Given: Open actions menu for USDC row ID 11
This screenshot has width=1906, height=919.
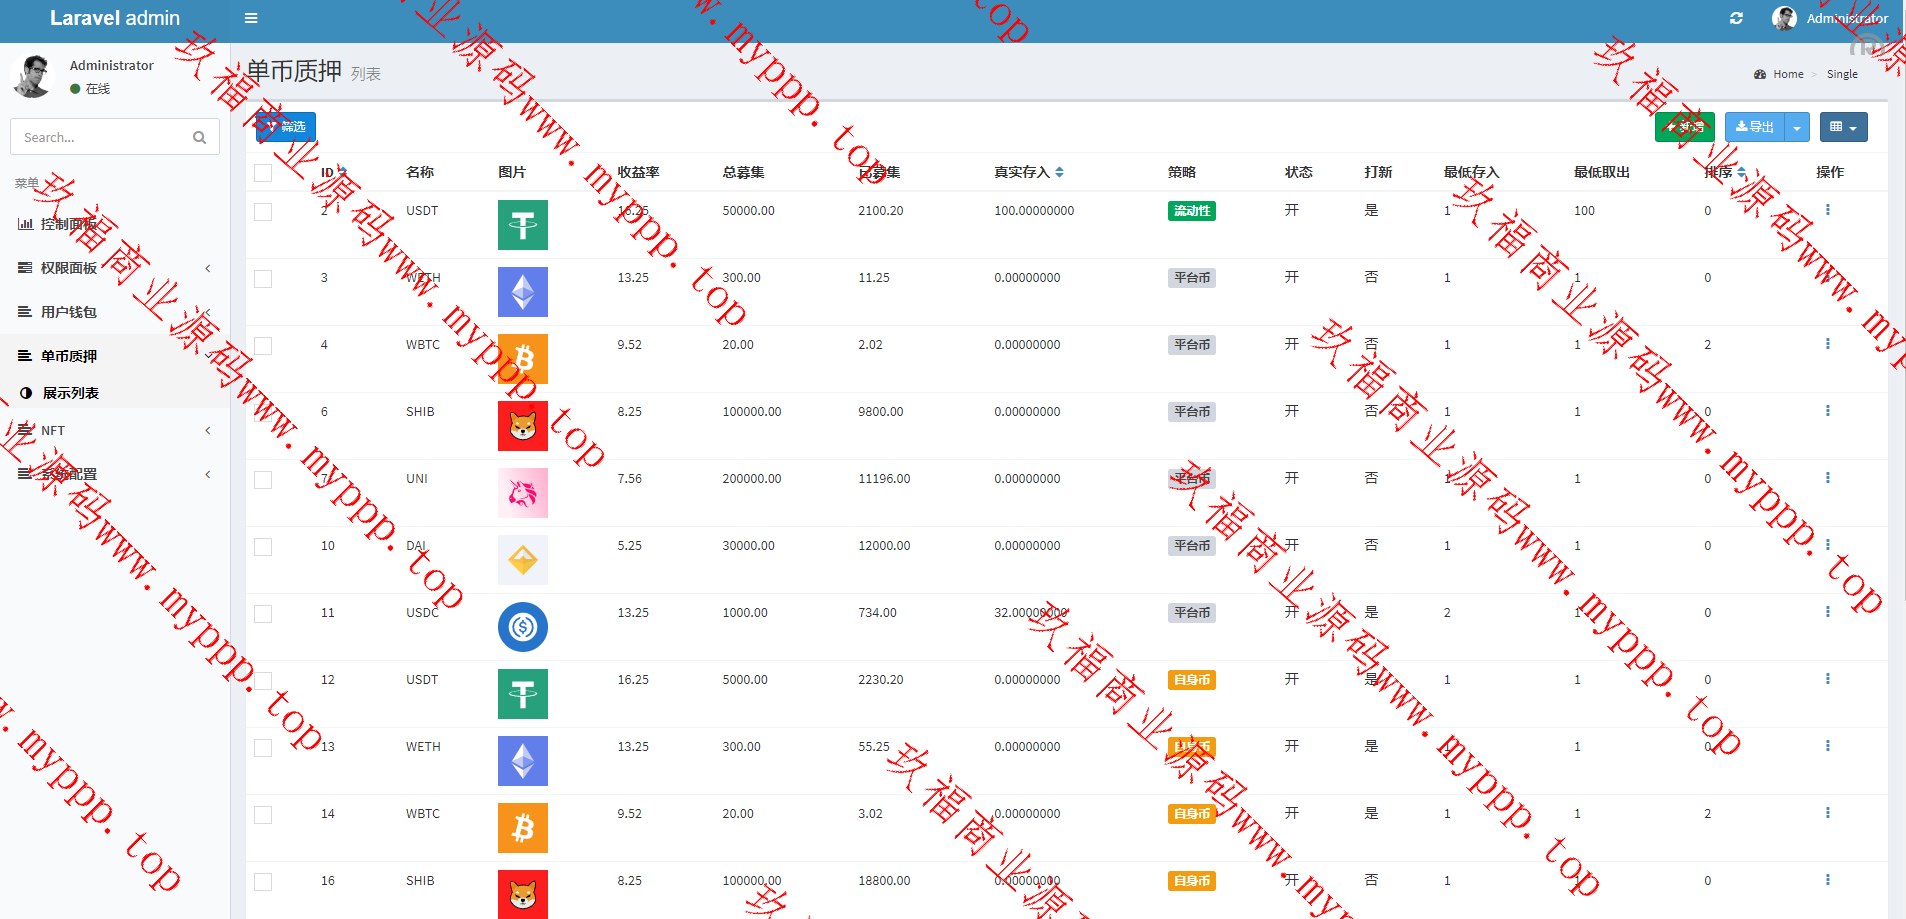Looking at the screenshot, I should 1827,612.
